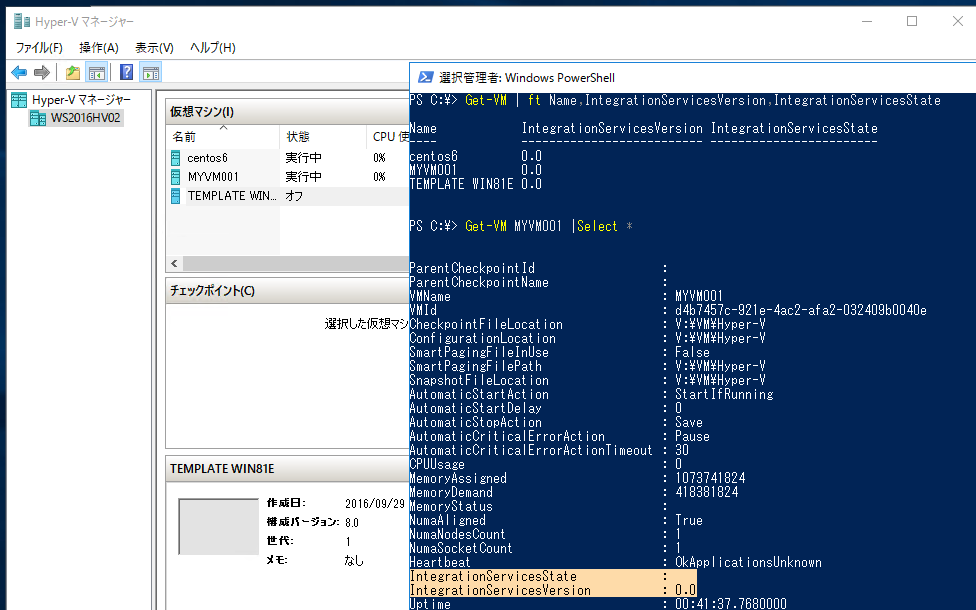Screen dimensions: 976x610
Task: Open the ファイル(F) menu
Action: (x=39, y=47)
